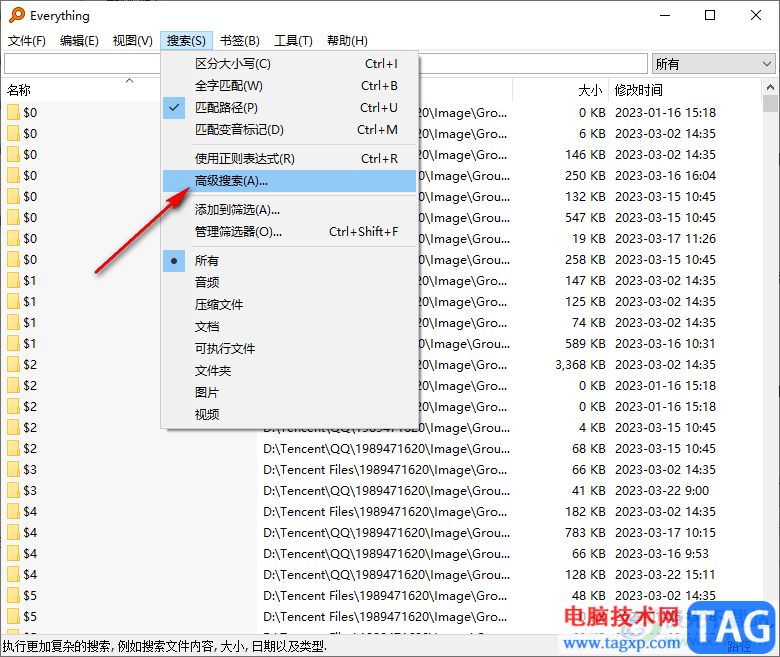Open the 工具(T) menu
Viewport: 780px width, 657px height.
tap(293, 40)
